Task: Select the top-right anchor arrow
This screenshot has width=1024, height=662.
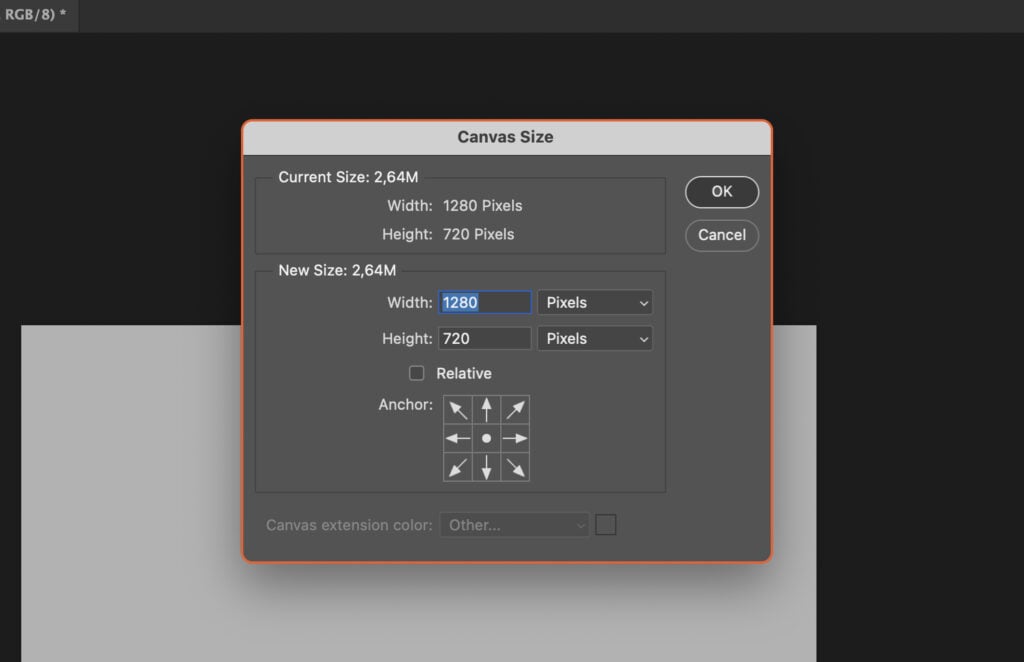Action: click(516, 408)
